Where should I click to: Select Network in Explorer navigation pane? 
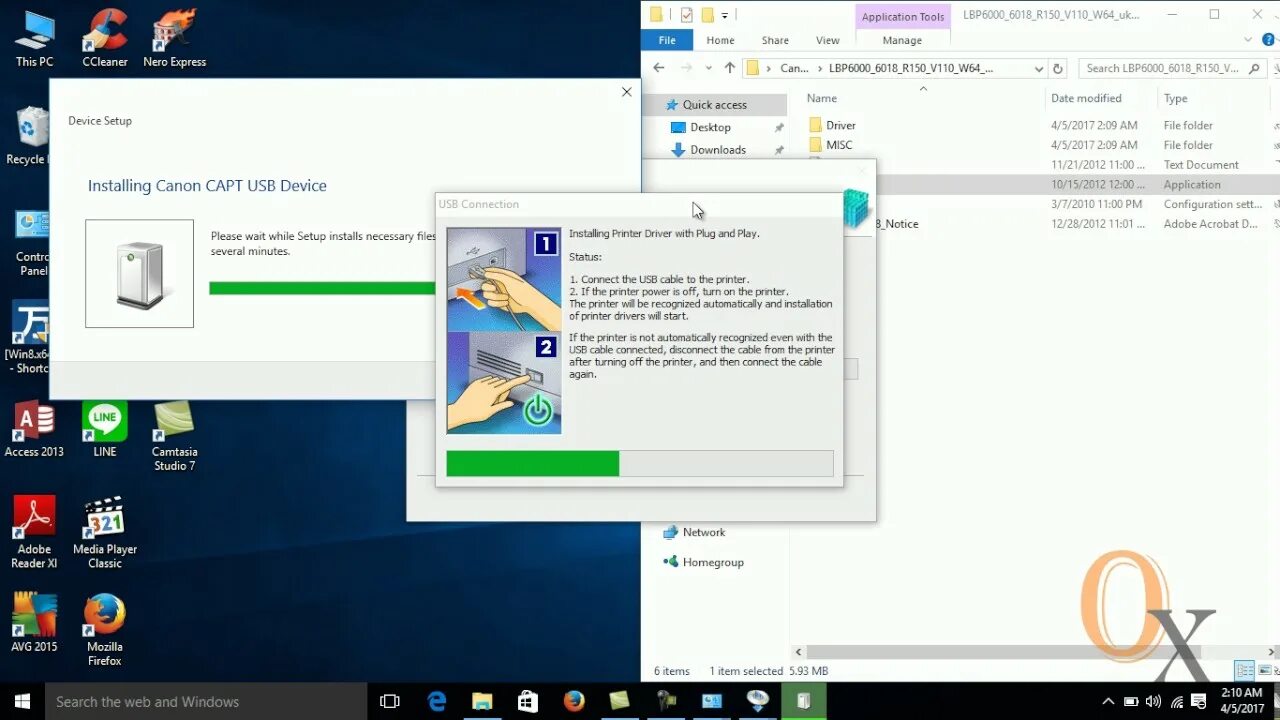click(704, 532)
